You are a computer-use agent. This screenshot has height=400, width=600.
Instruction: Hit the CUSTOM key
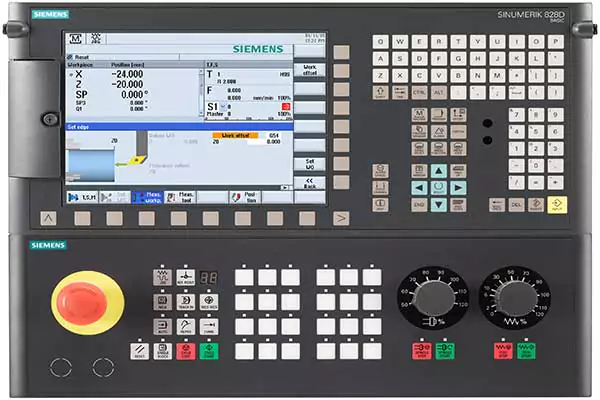coord(458,131)
